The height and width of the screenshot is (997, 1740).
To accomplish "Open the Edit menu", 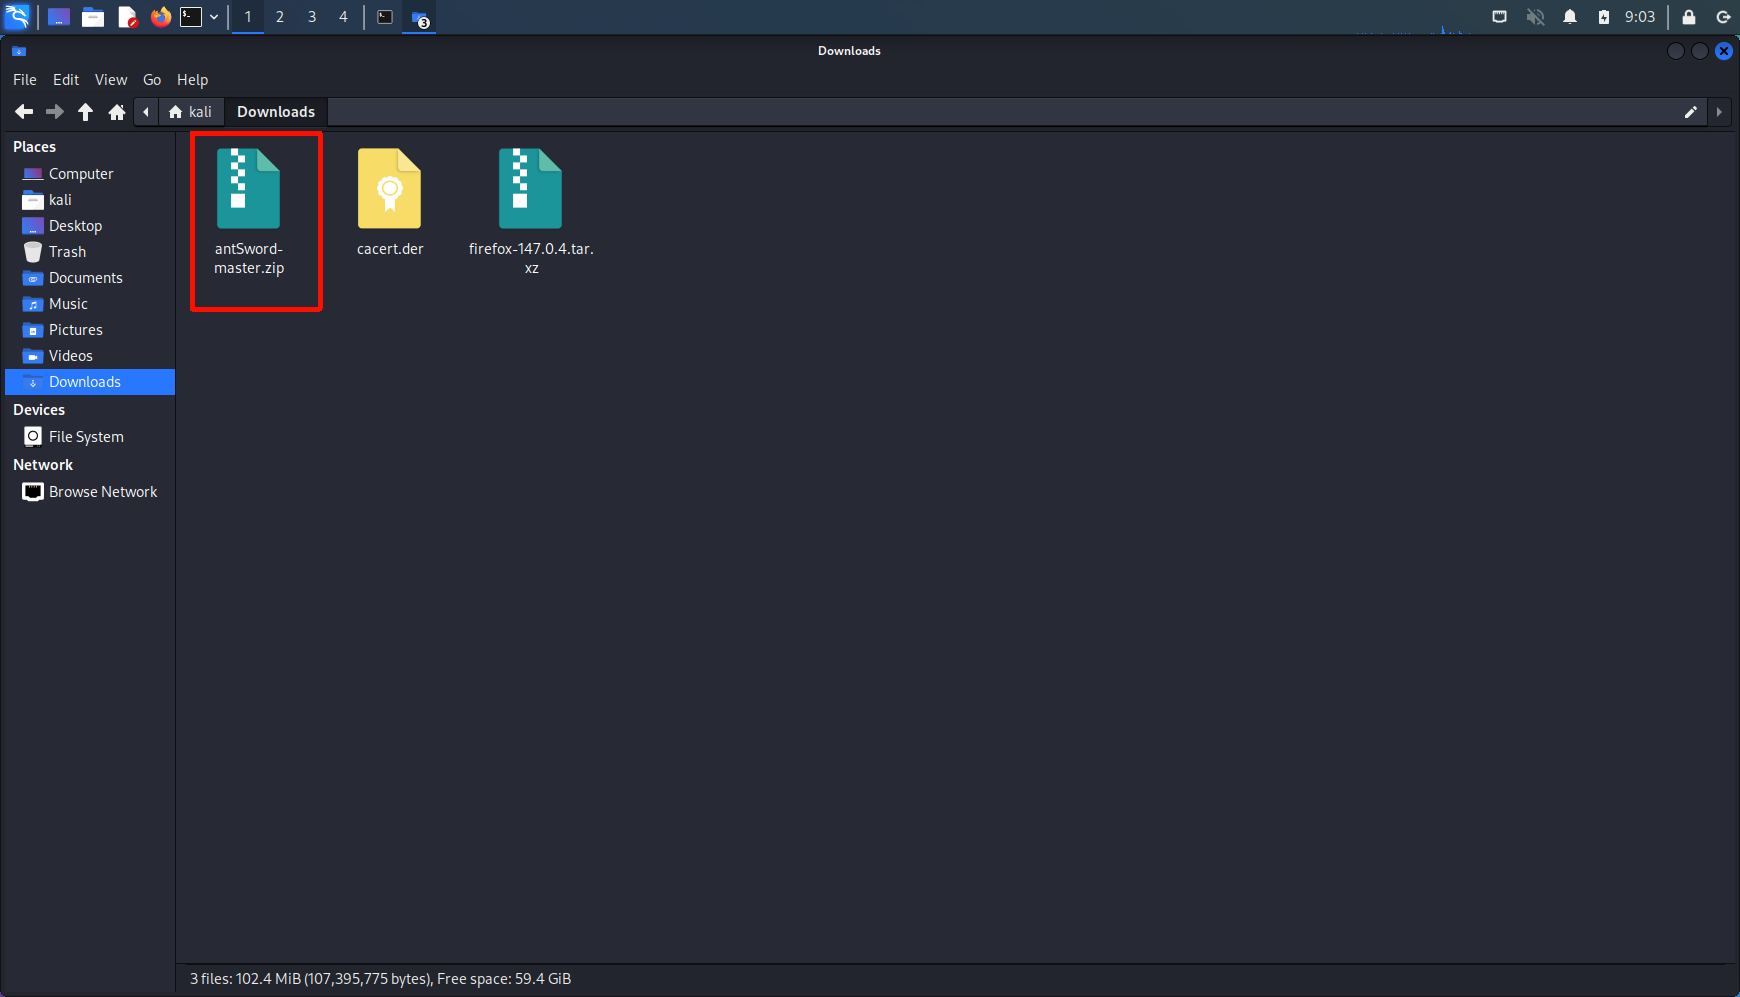I will click(66, 80).
